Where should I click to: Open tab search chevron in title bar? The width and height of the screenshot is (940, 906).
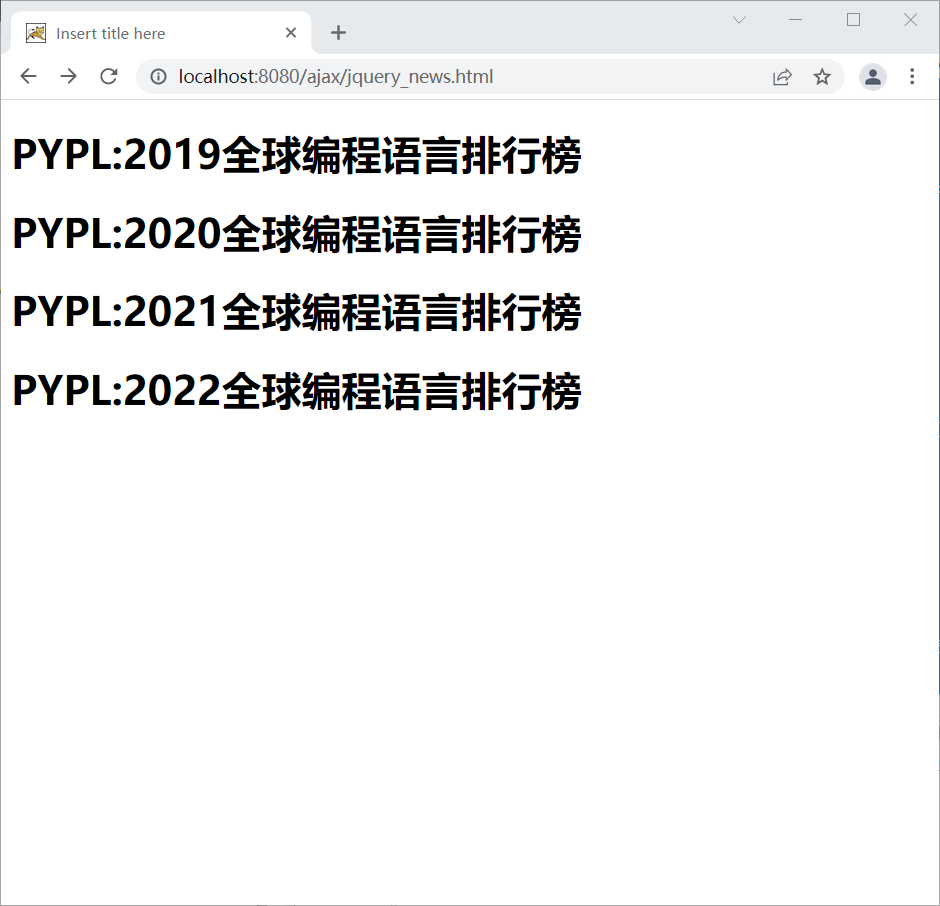(739, 20)
